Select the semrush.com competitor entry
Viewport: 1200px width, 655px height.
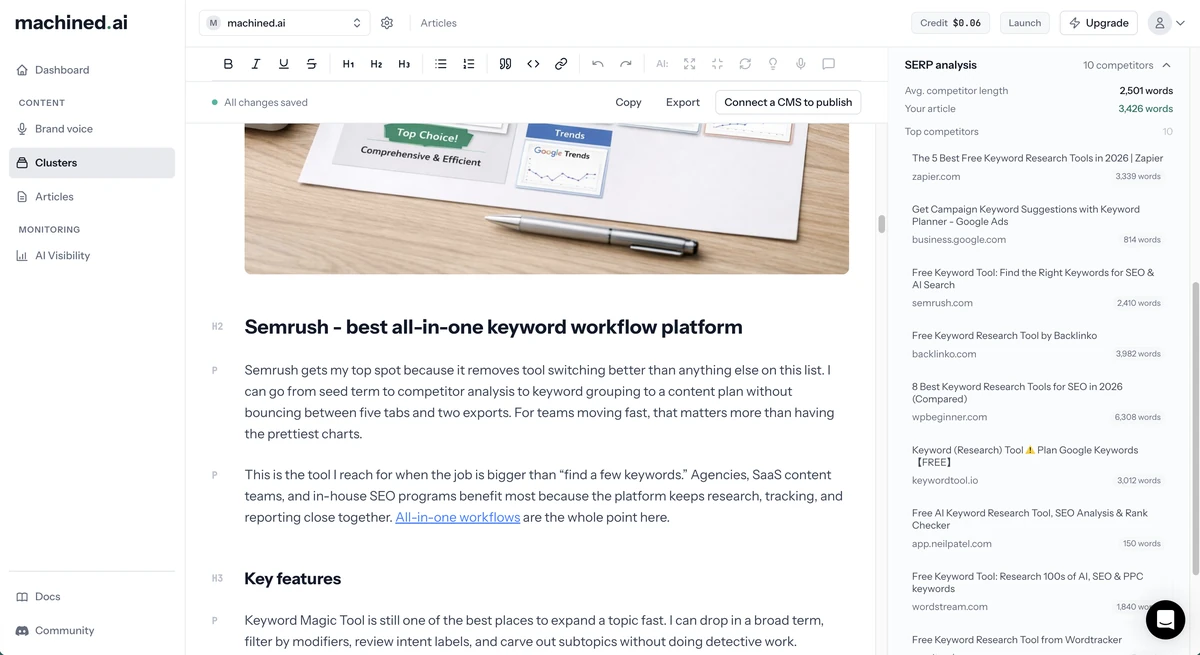[x=1036, y=287]
